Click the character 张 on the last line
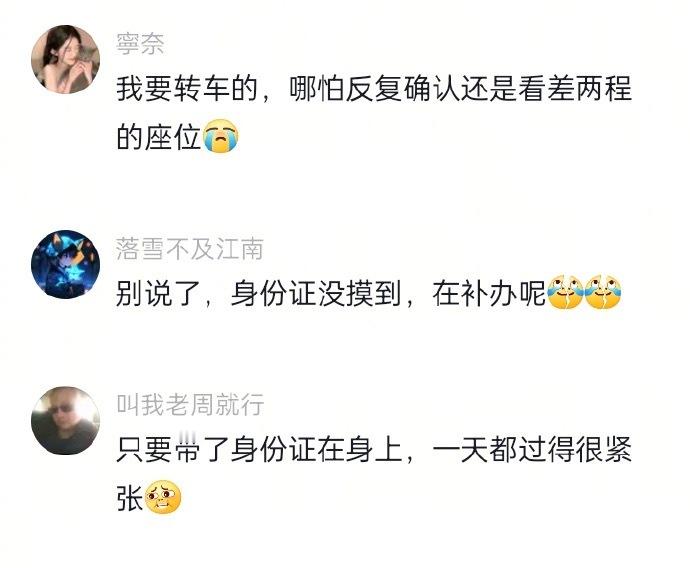This screenshot has width=690, height=568. [130, 498]
